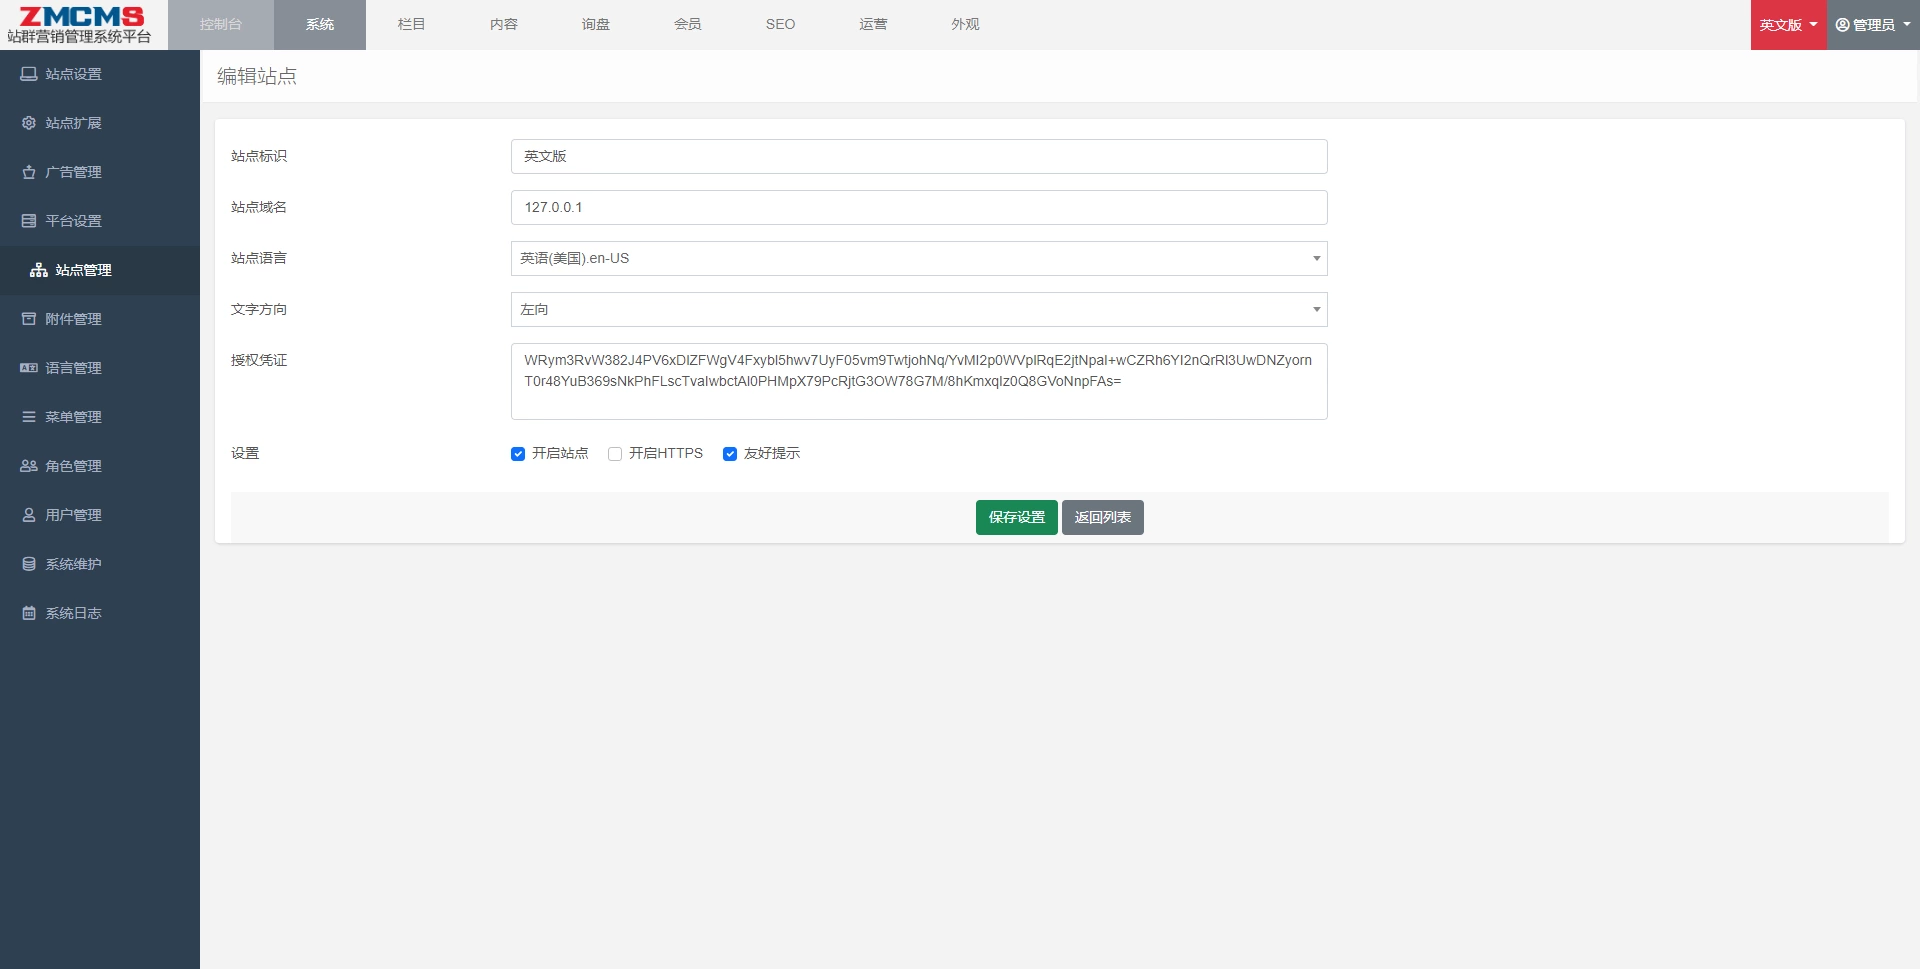This screenshot has width=1920, height=969.
Task: Go to 广告管理 sidebar link
Action: click(x=100, y=172)
